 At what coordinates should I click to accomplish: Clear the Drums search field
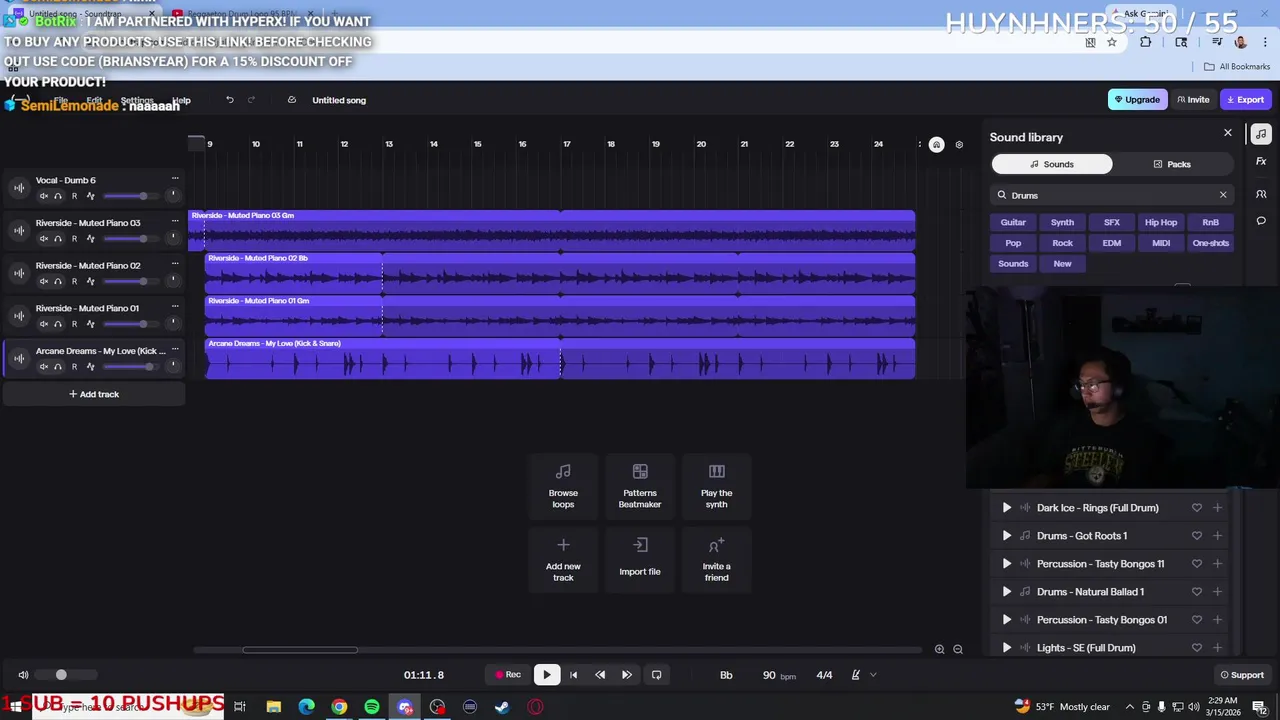tap(1222, 195)
